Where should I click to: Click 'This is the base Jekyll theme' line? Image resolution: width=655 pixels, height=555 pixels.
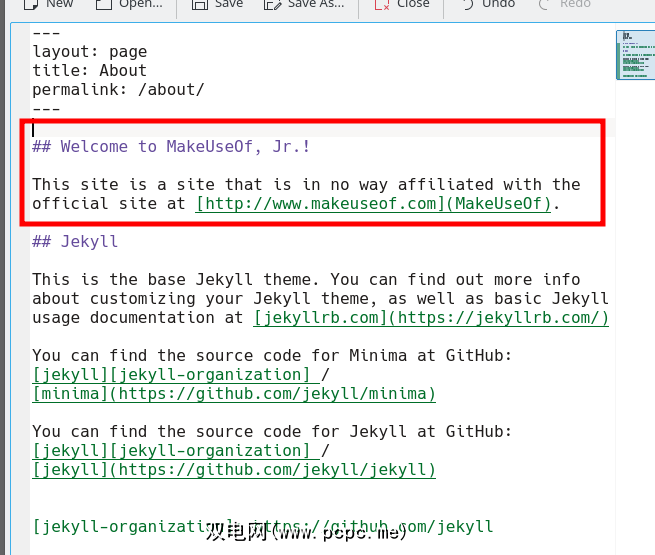307,280
